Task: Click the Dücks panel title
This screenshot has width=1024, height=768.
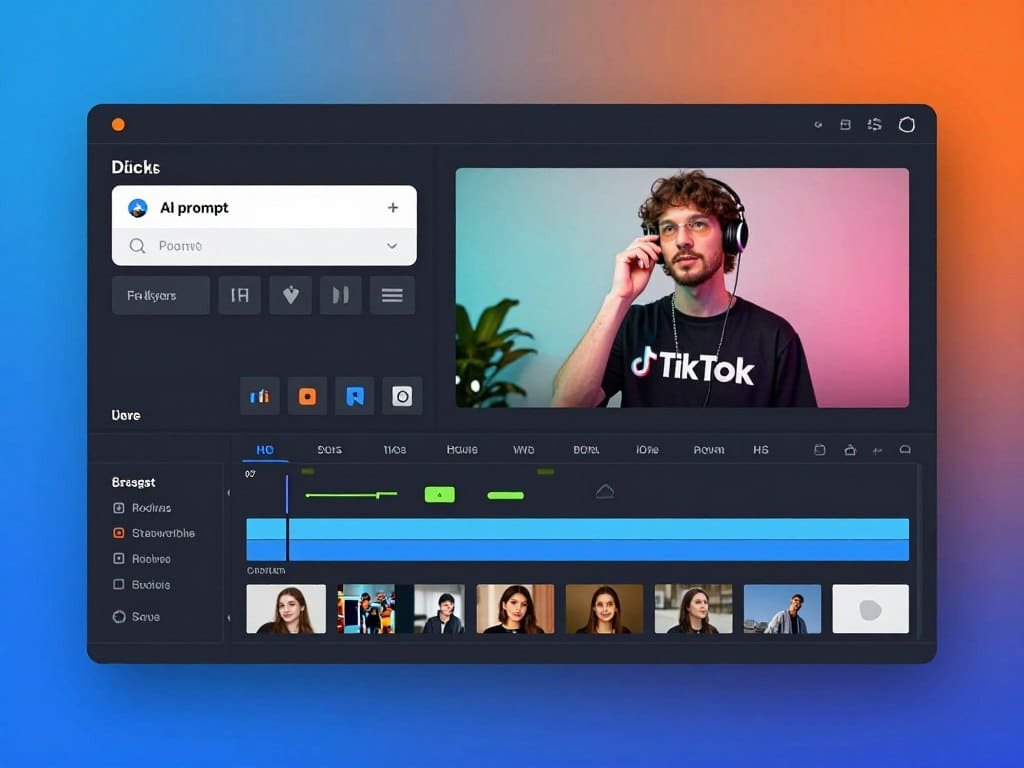Action: point(136,168)
